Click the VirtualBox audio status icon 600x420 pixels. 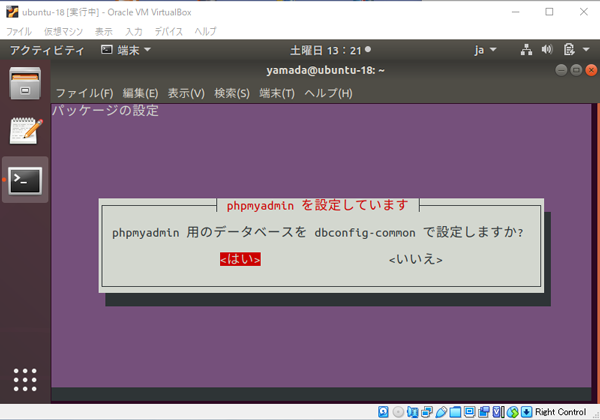click(x=412, y=412)
